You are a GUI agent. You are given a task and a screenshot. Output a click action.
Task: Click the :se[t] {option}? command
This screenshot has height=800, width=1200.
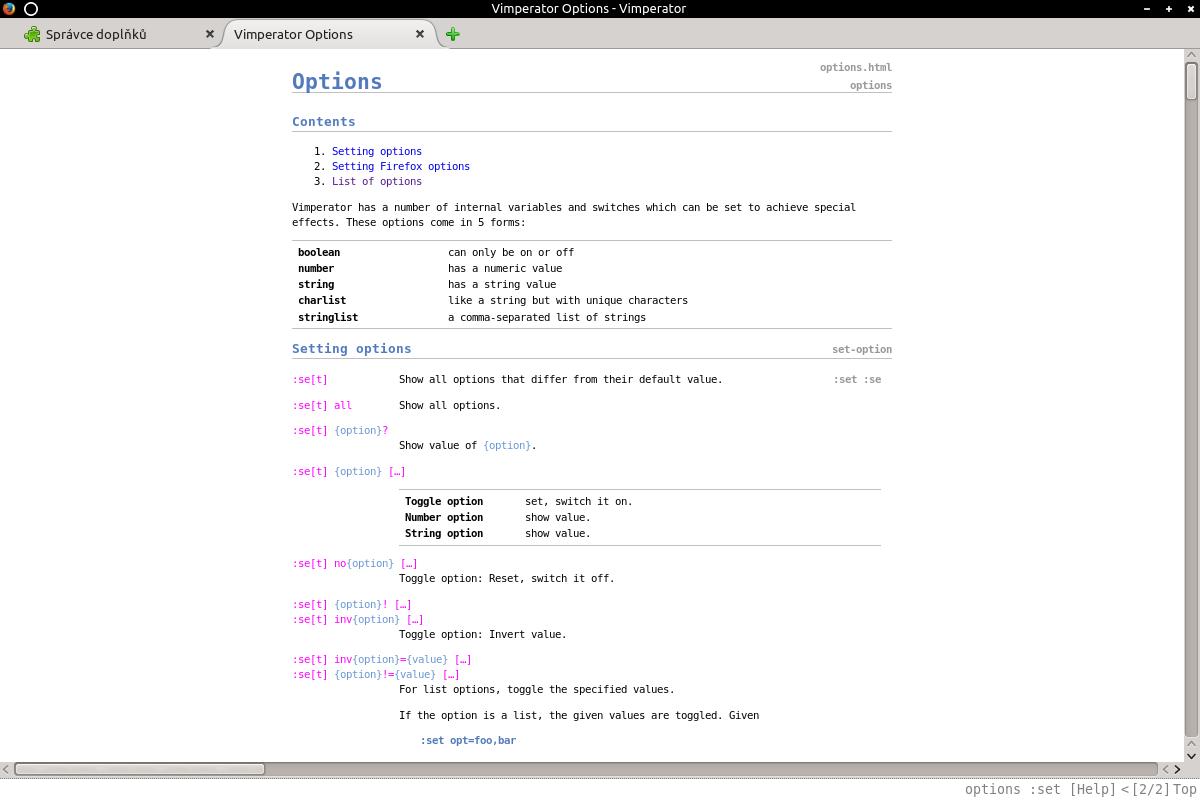340,431
